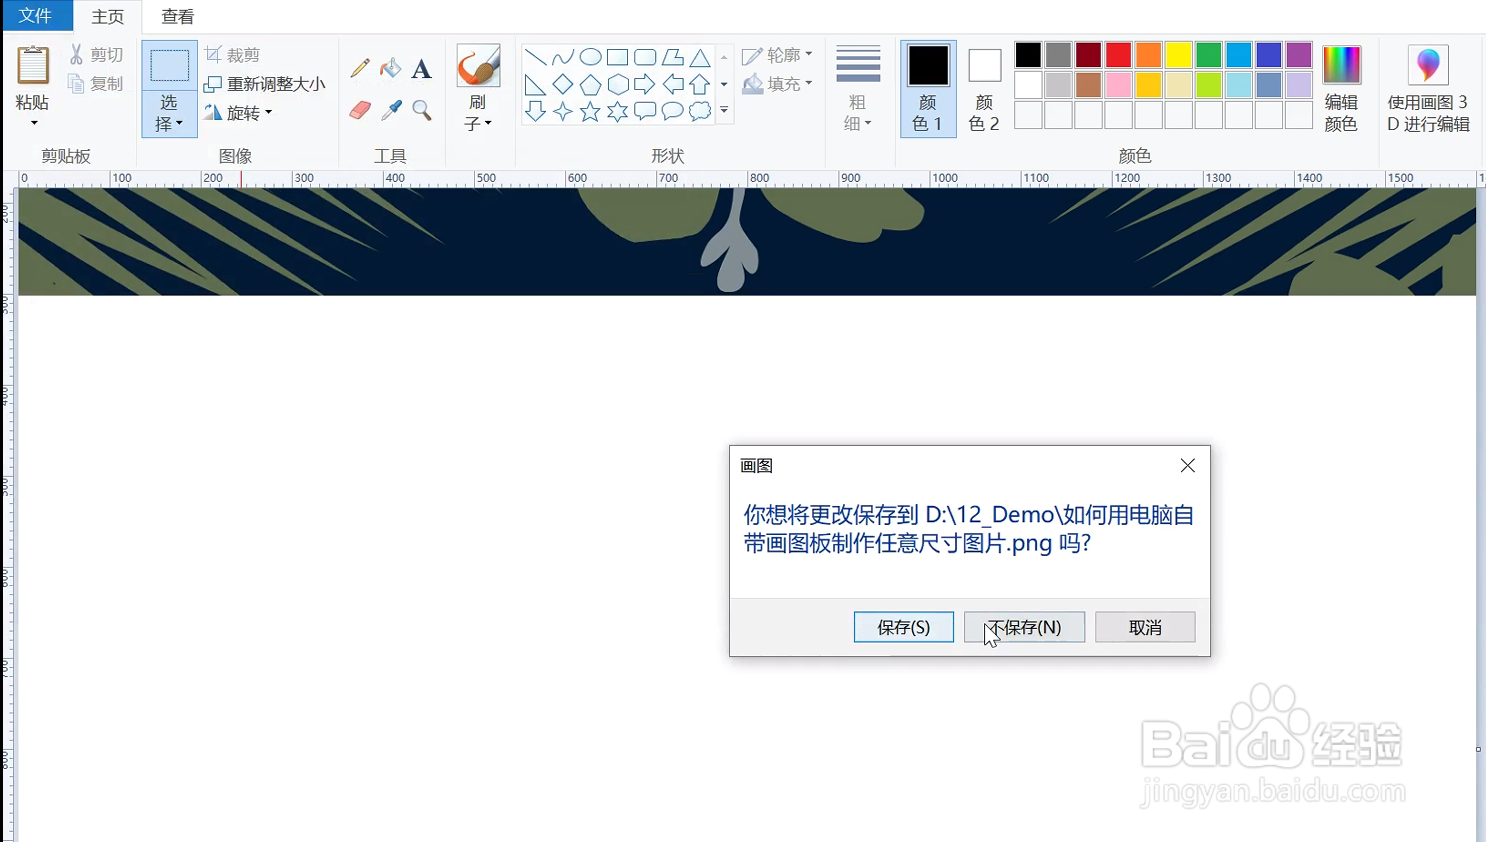Choose the Six-point star shape
This screenshot has height=842, width=1486.
click(618, 111)
